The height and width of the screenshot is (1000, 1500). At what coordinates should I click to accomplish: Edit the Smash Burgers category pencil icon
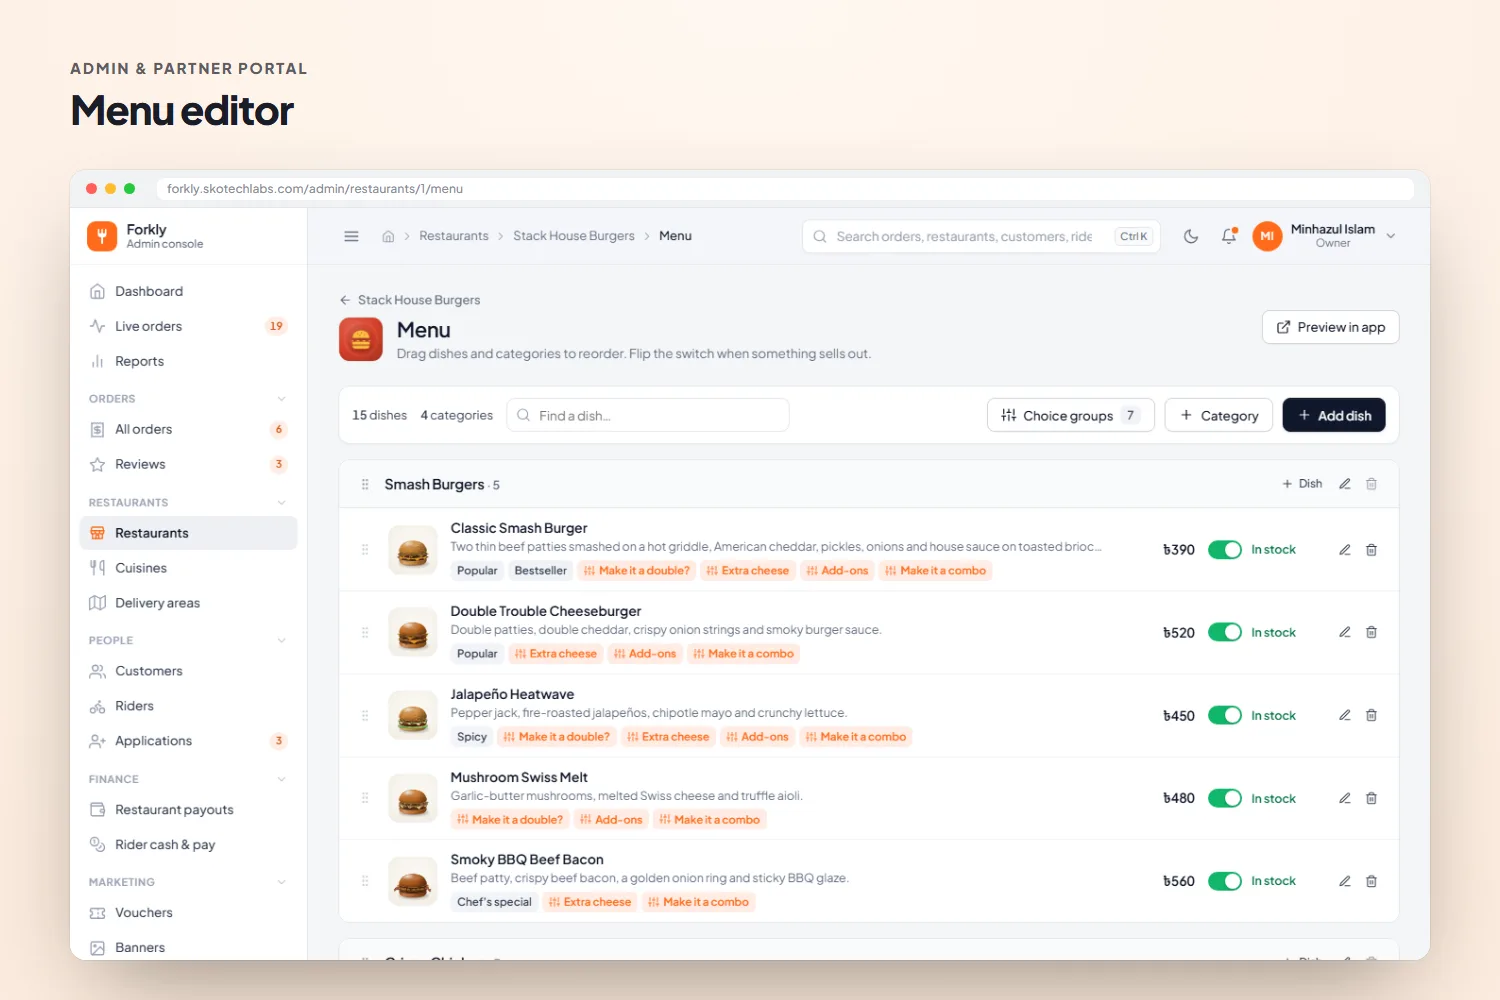click(x=1345, y=484)
